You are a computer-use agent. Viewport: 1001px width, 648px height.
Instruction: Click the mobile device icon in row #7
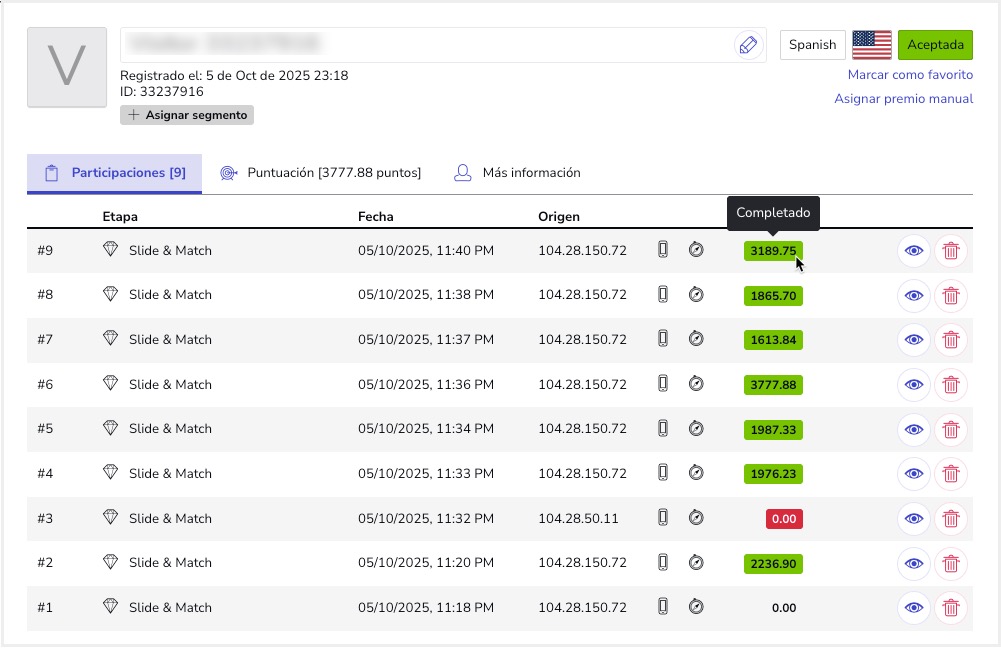662,339
